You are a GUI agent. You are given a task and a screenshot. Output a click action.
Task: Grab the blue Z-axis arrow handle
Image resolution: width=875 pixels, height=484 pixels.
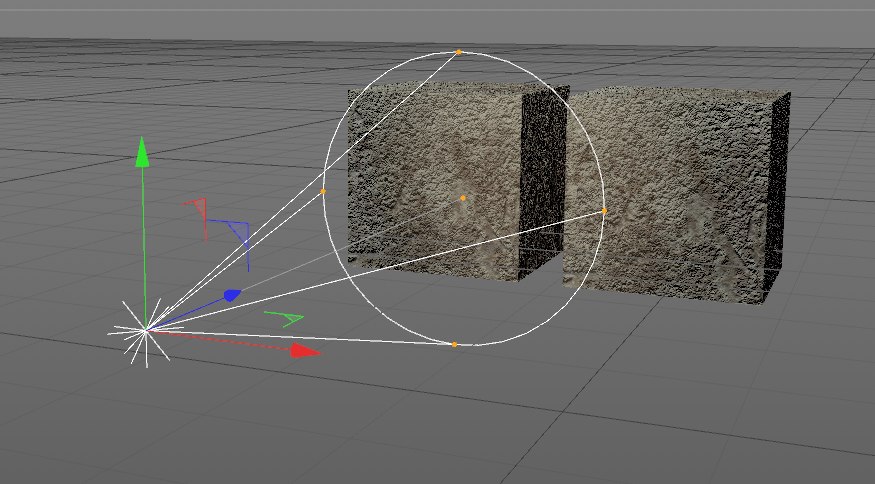click(232, 295)
